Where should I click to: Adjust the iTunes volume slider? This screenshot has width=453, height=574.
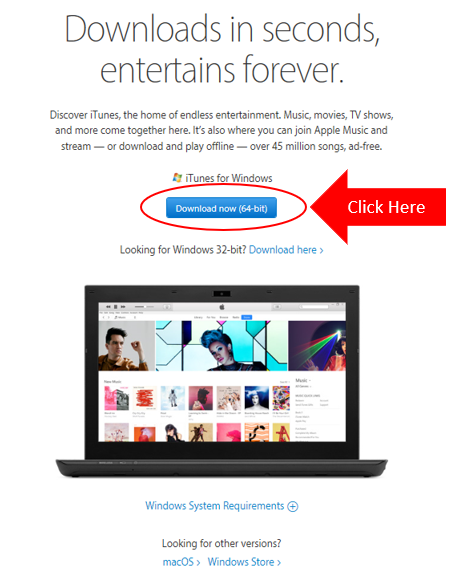[144, 306]
